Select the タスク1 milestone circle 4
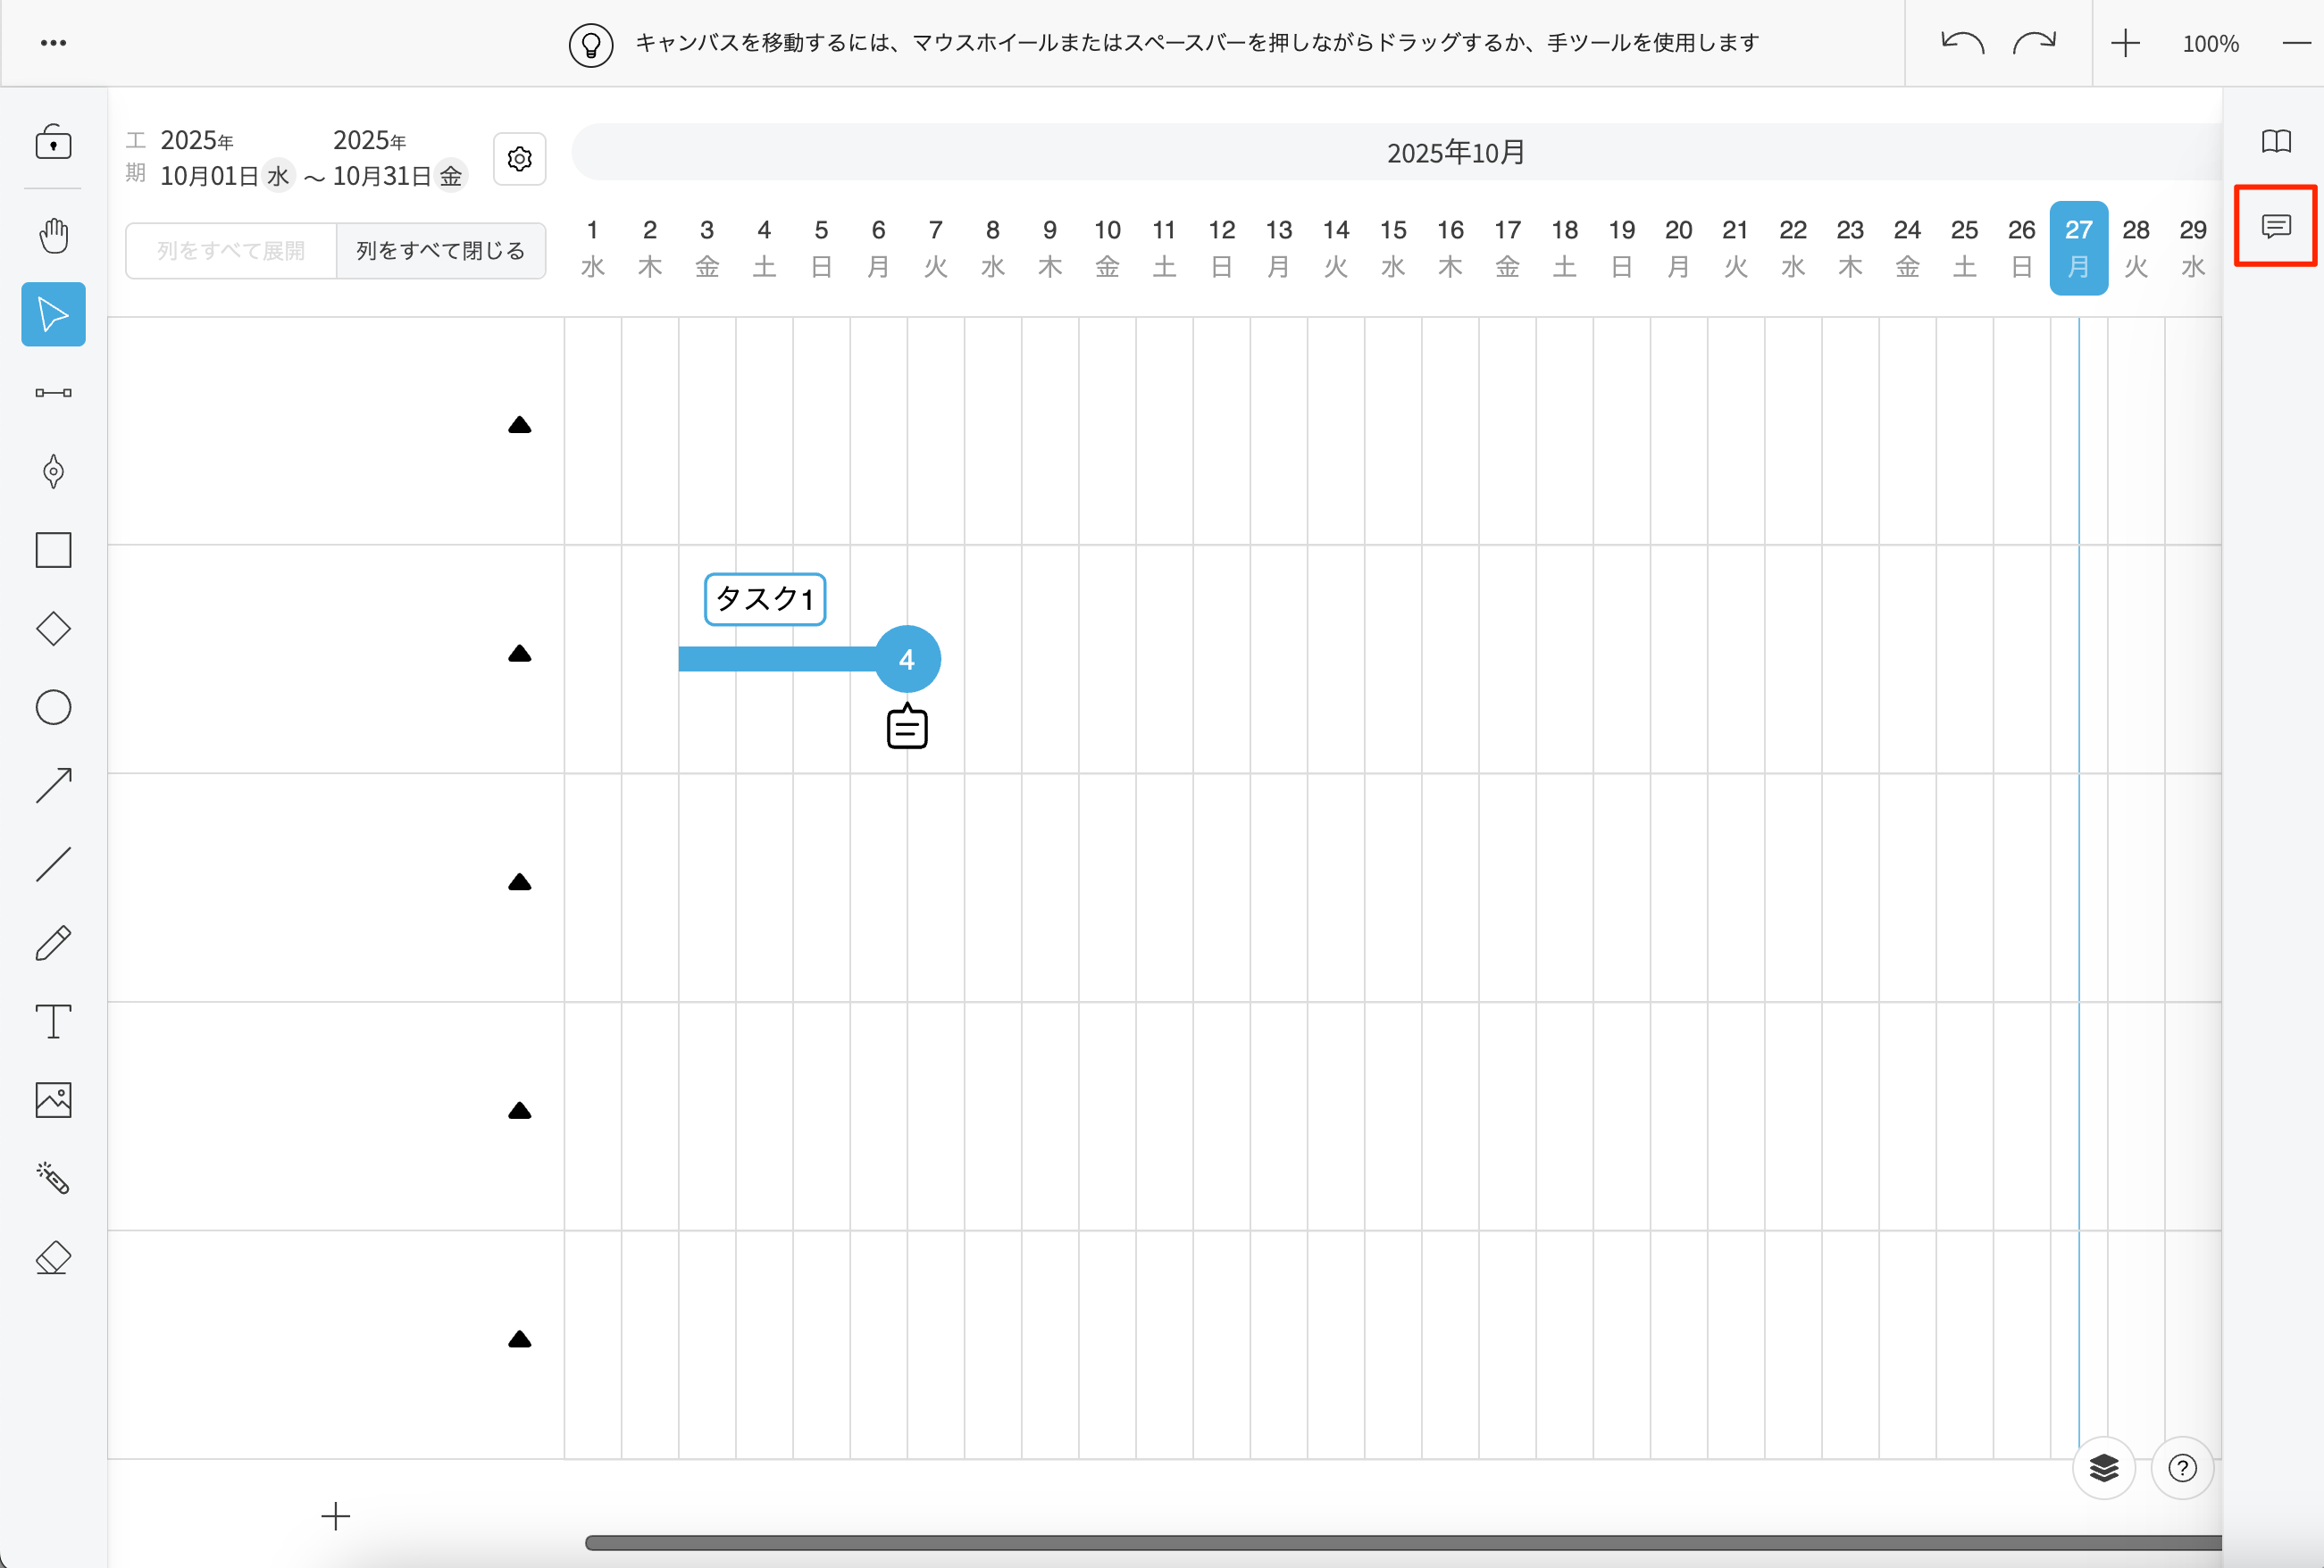Screen dimensions: 2324x1568 pyautogui.click(x=907, y=660)
